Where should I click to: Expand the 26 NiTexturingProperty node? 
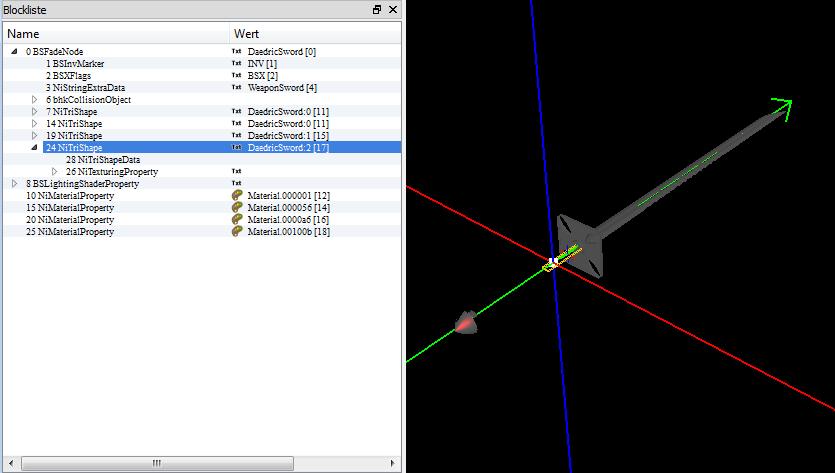coord(54,172)
